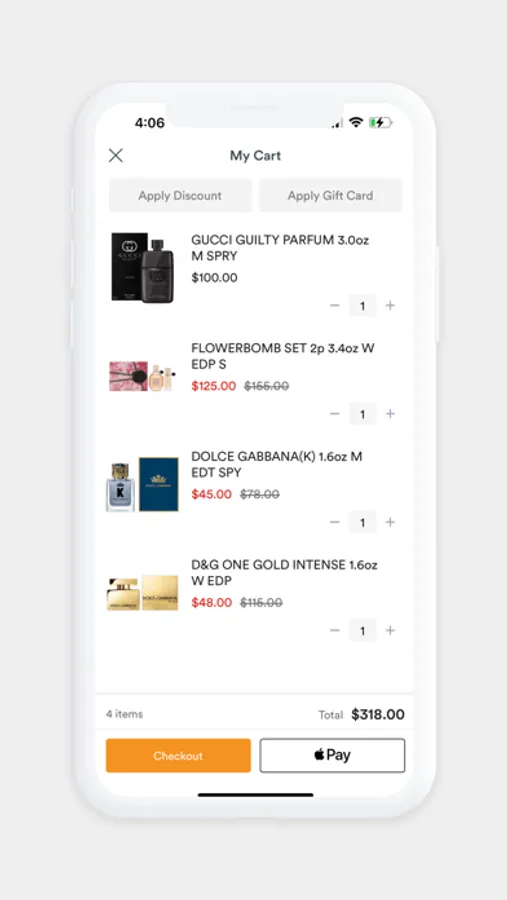
Task: Increase Flowerbomb Set quantity with plus
Action: point(390,414)
